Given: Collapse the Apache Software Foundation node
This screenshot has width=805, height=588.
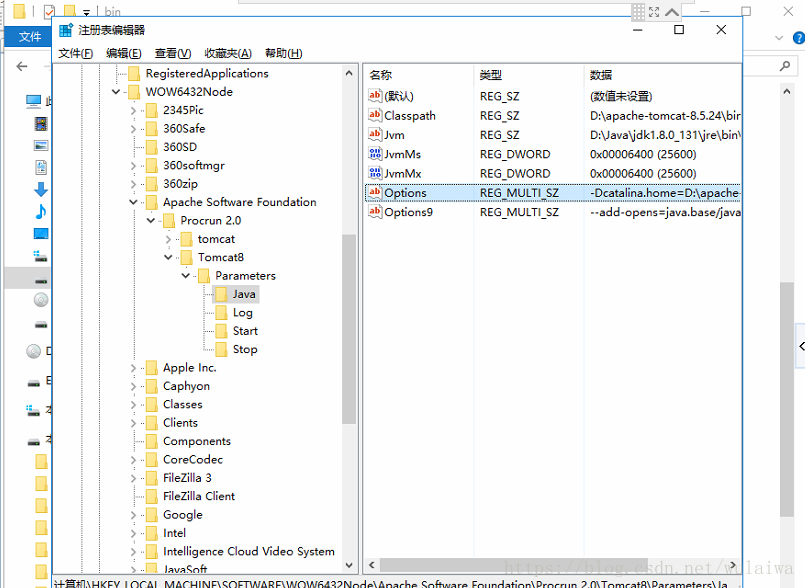Looking at the screenshot, I should [x=133, y=202].
